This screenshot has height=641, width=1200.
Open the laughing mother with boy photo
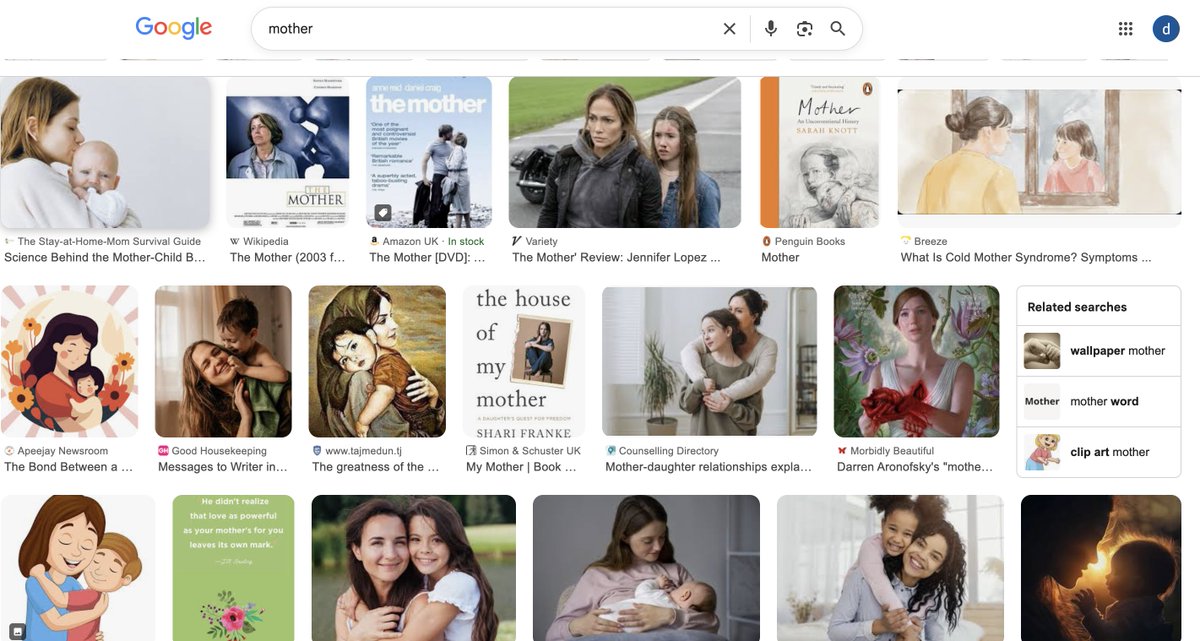(223, 362)
